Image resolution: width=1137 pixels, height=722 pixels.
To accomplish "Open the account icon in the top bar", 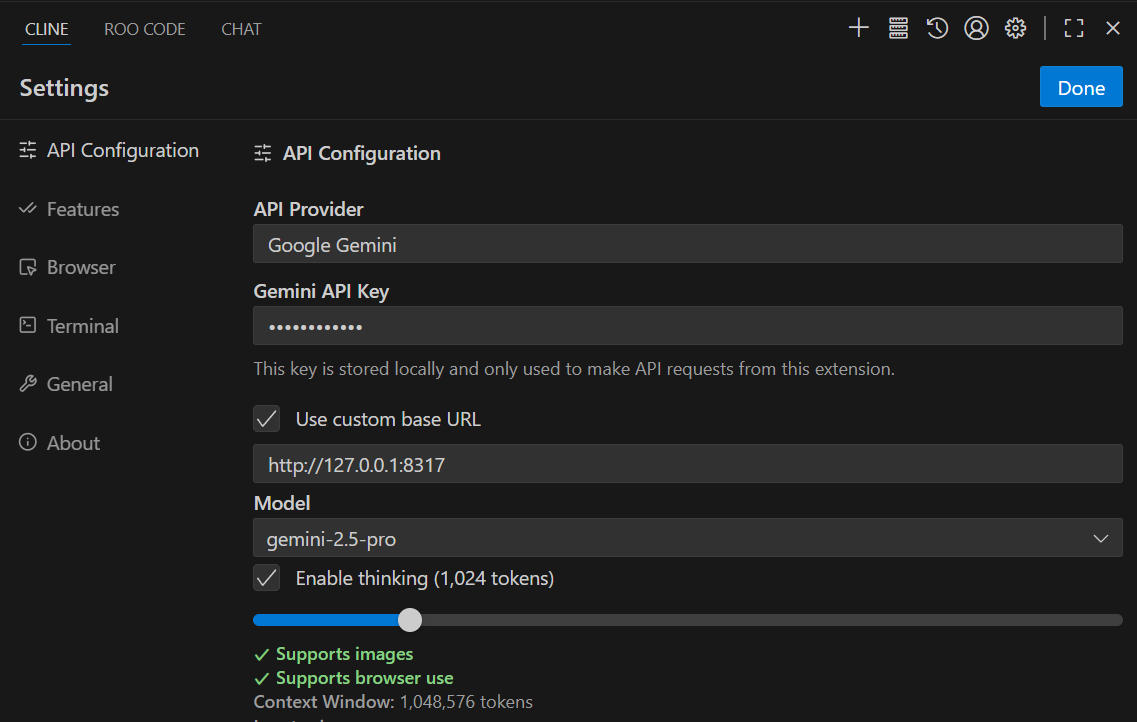I will coord(976,28).
